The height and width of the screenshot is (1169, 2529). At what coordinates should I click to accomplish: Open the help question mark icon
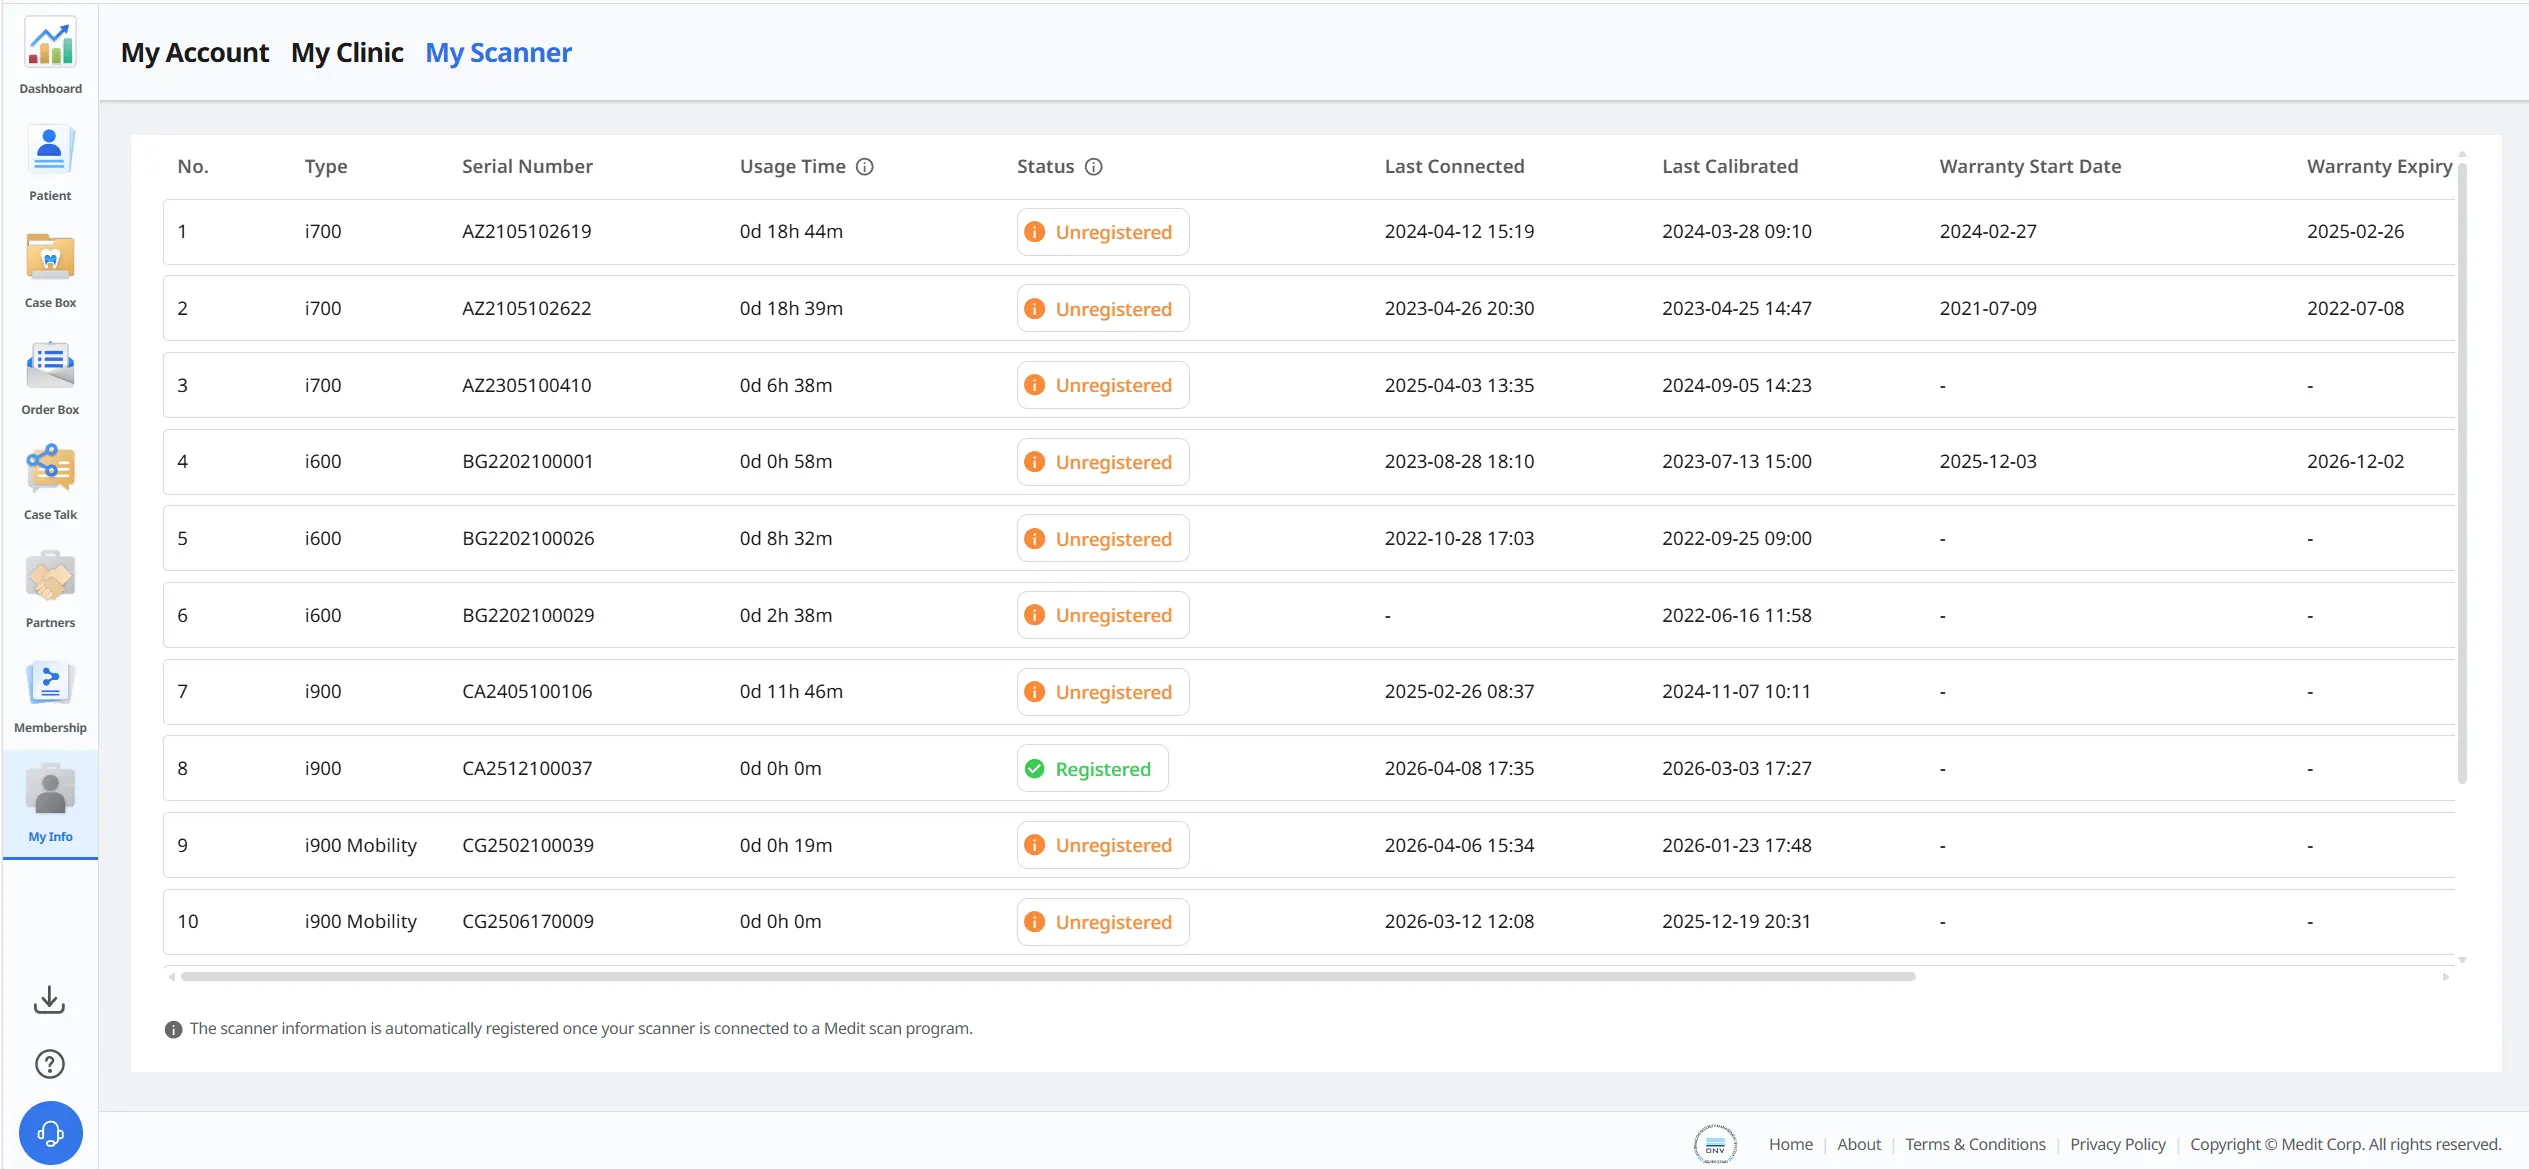pyautogui.click(x=50, y=1064)
